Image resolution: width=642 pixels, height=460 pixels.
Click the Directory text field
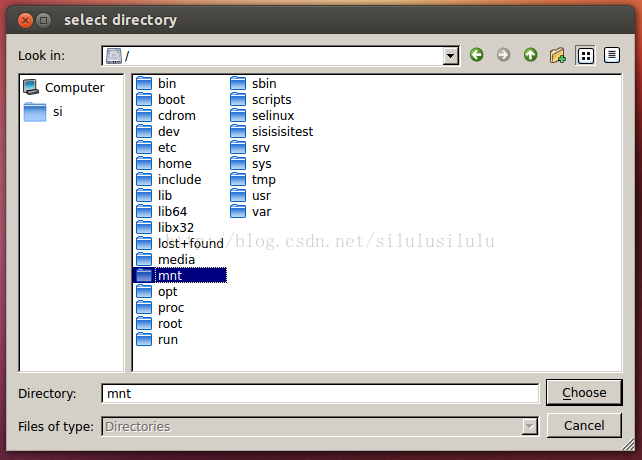click(x=320, y=394)
